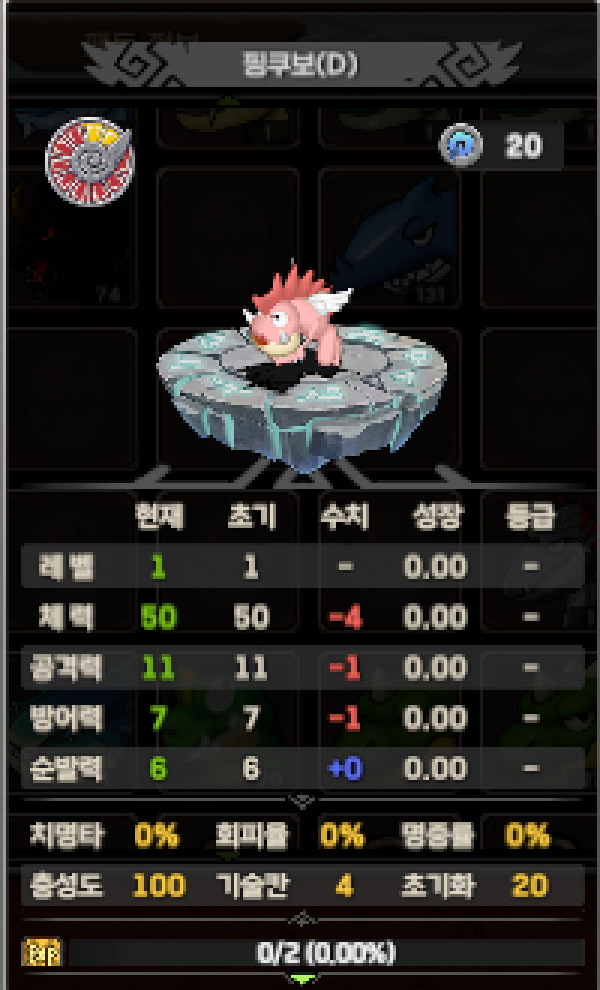The height and width of the screenshot is (990, 600).
Task: Click the 성장 column header
Action: (436, 516)
